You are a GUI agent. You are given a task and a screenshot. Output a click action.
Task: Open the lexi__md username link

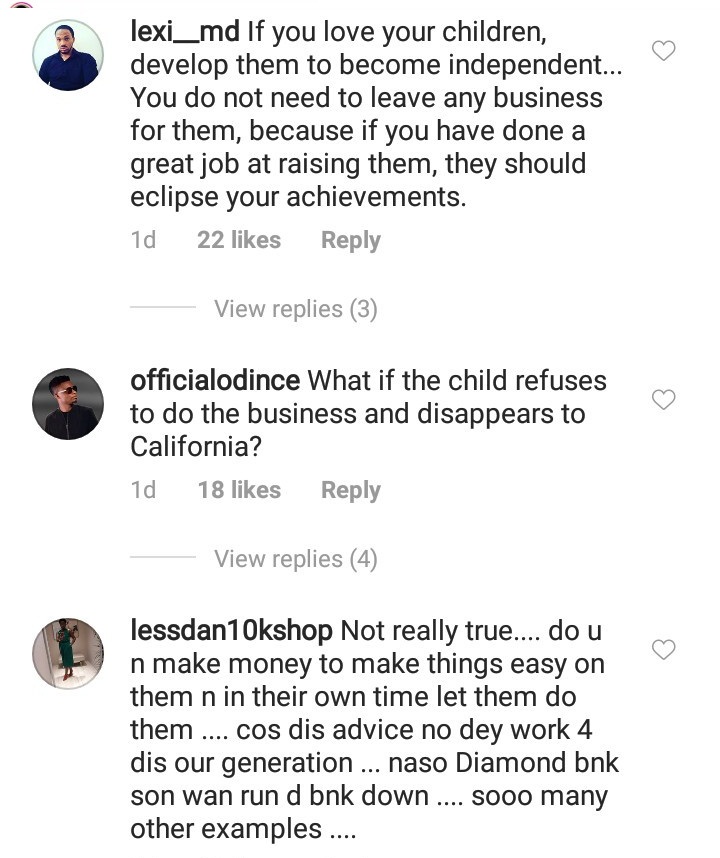[185, 32]
